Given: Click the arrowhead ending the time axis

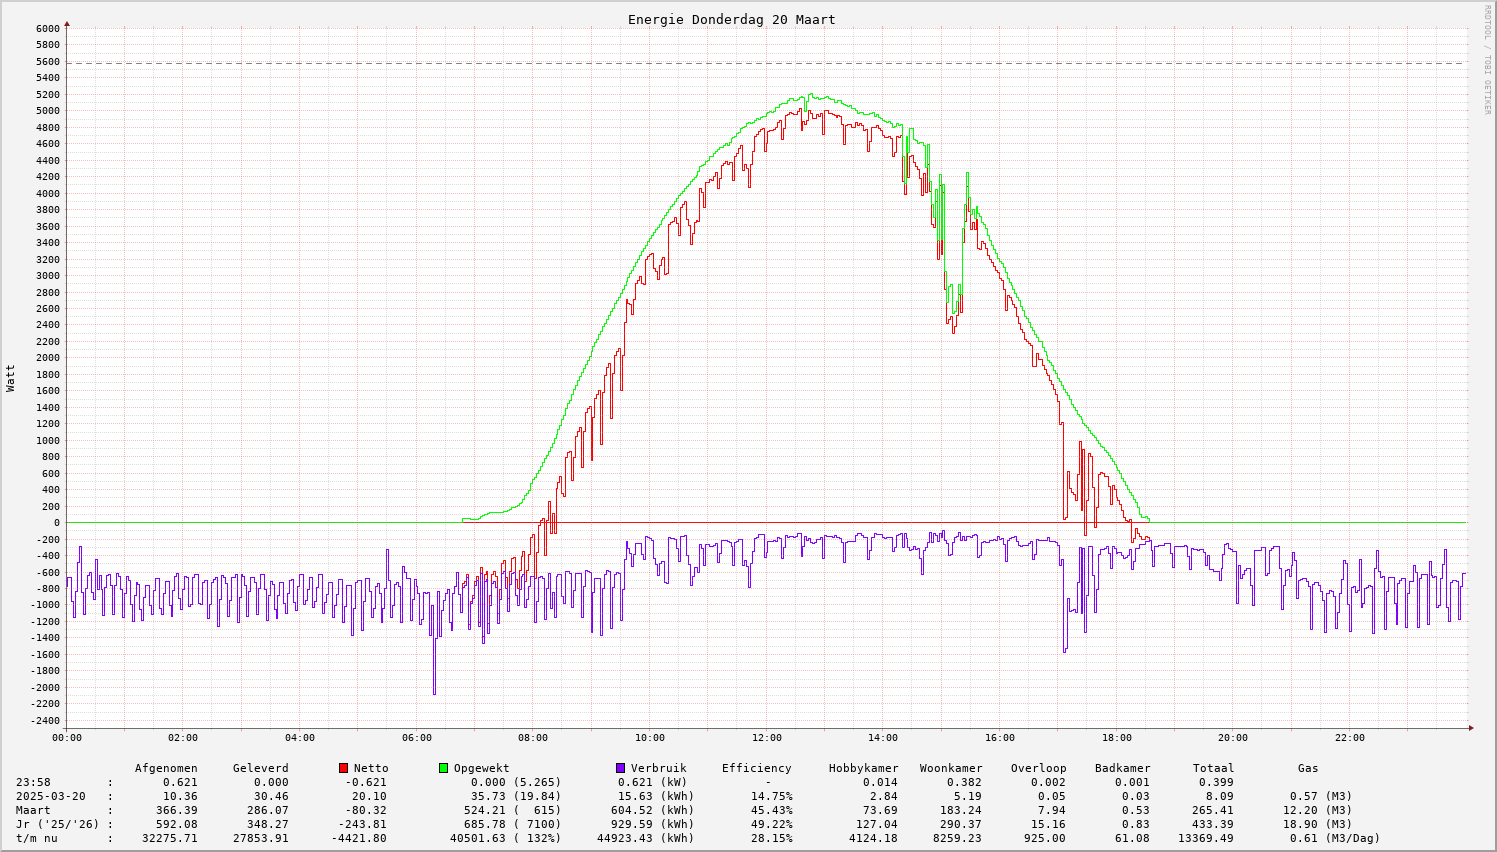Looking at the screenshot, I should (x=1470, y=728).
